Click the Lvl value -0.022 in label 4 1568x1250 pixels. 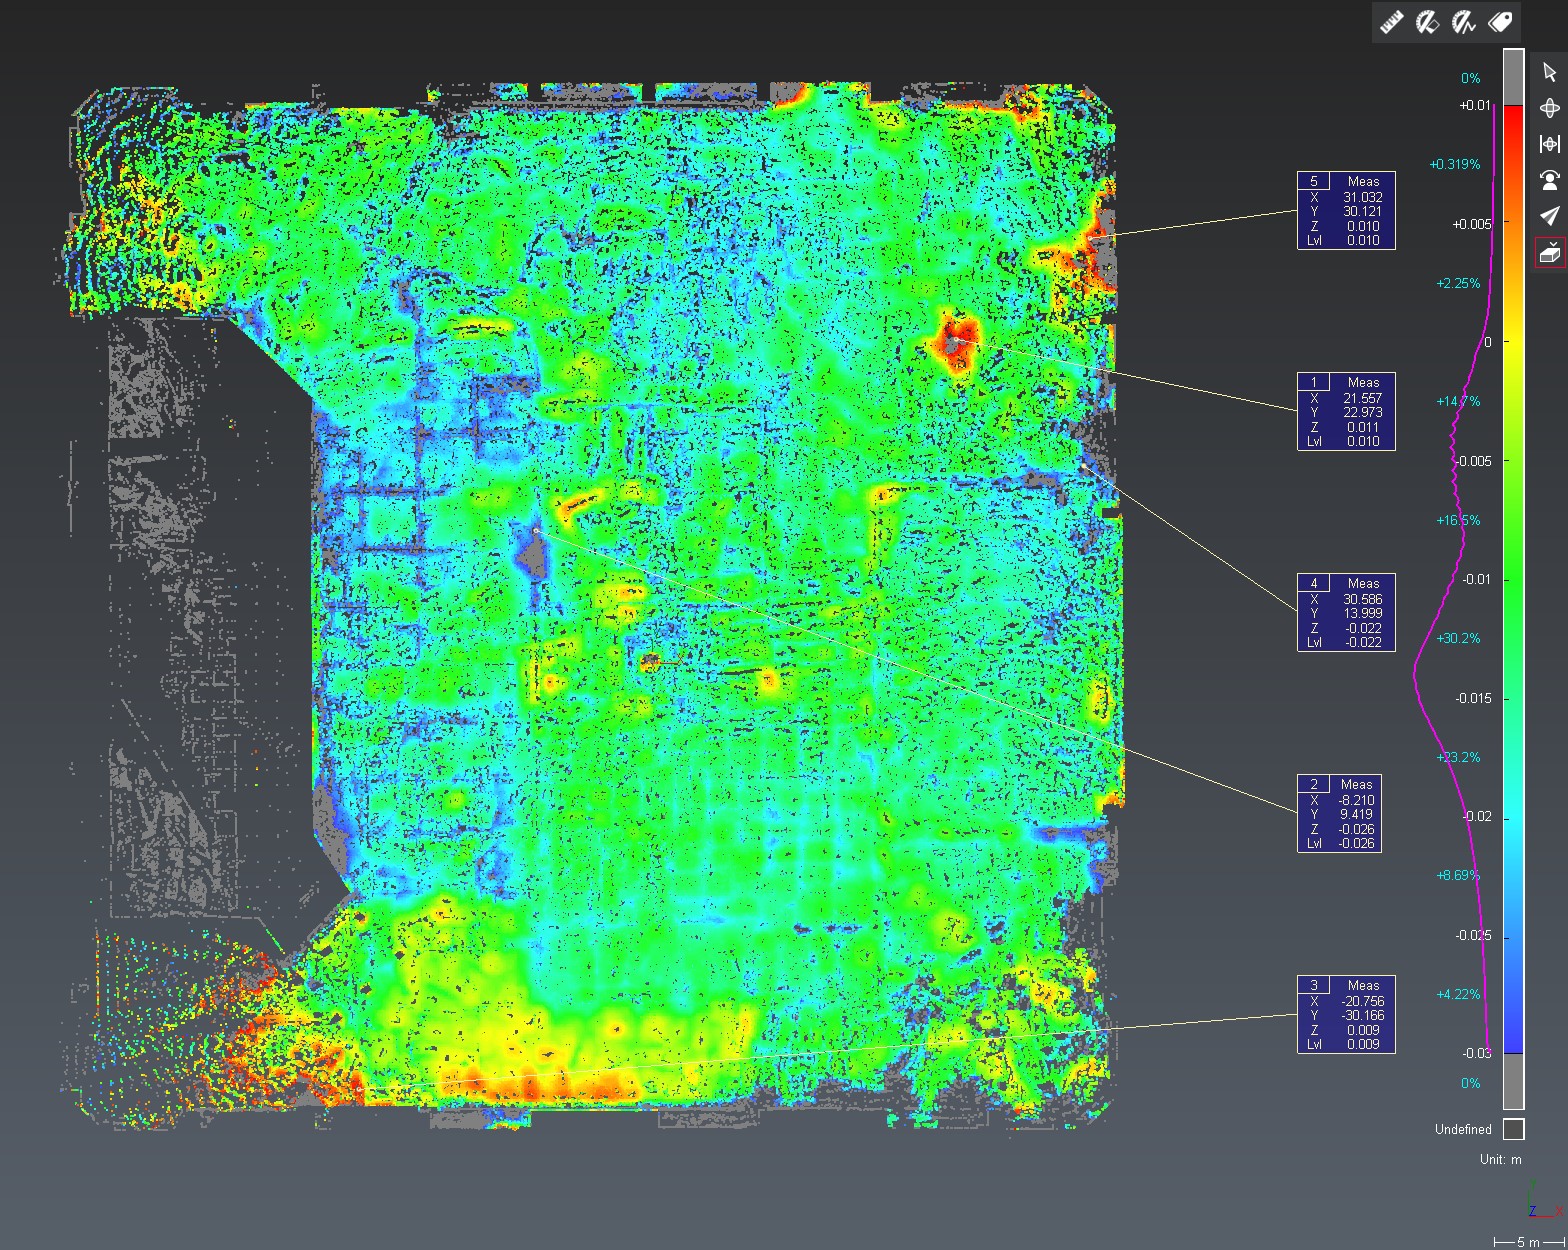1363,642
